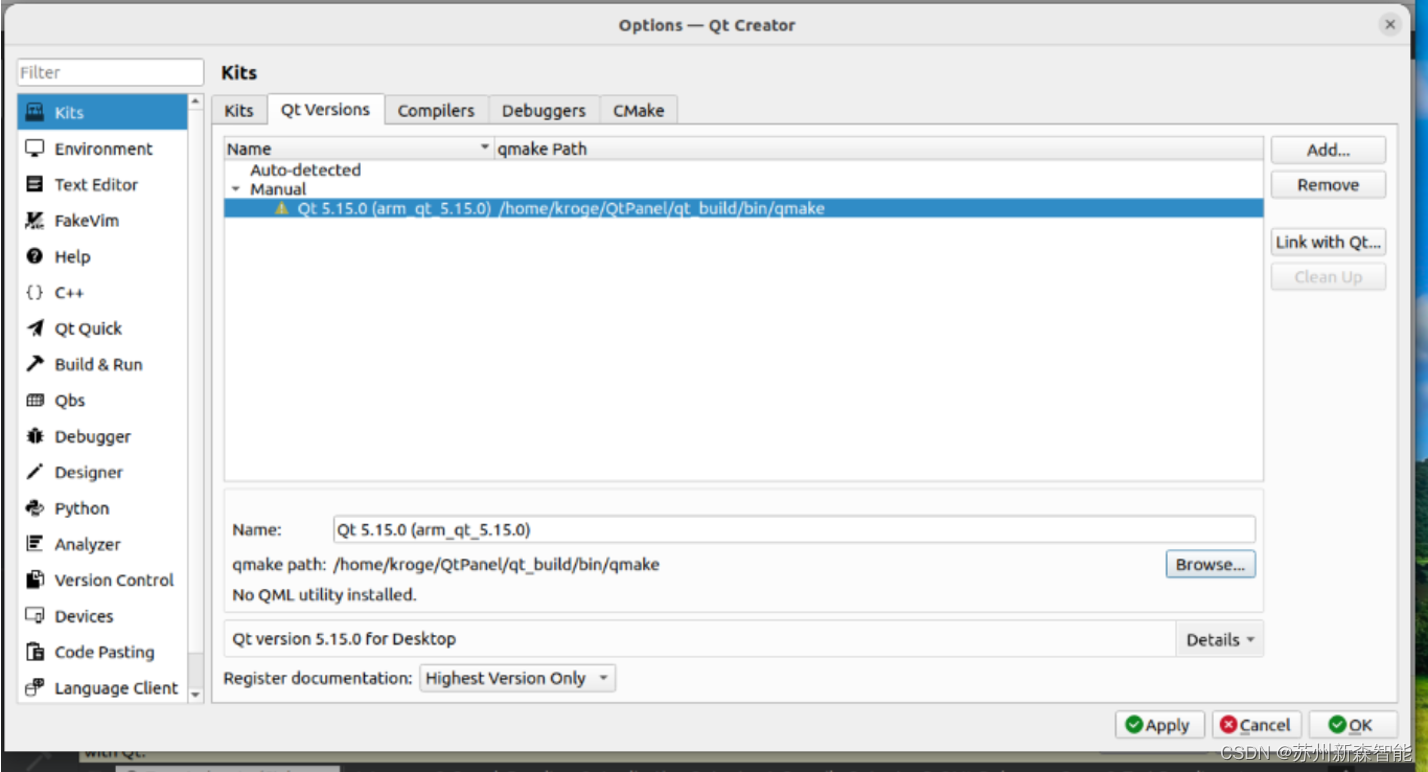The image size is (1428, 772).
Task: Open the Analyzer settings section
Action: click(x=85, y=544)
